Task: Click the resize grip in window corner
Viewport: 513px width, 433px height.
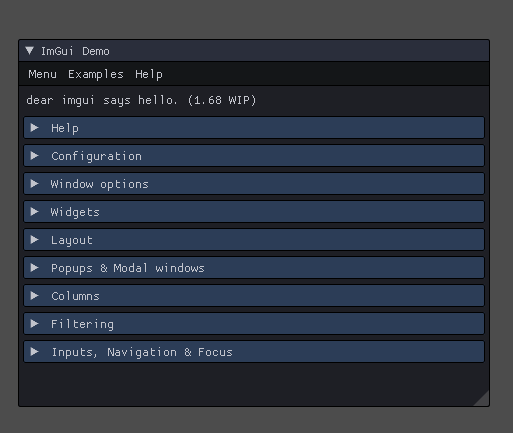Action: (x=483, y=400)
